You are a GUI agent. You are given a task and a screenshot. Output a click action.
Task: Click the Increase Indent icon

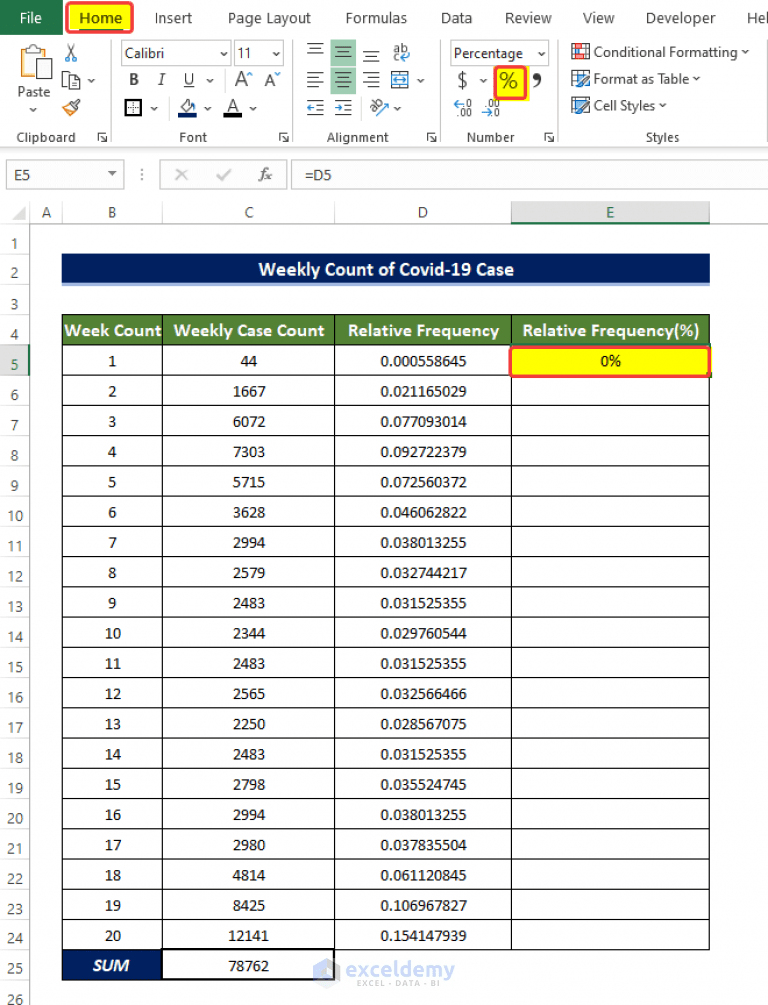pyautogui.click(x=343, y=108)
